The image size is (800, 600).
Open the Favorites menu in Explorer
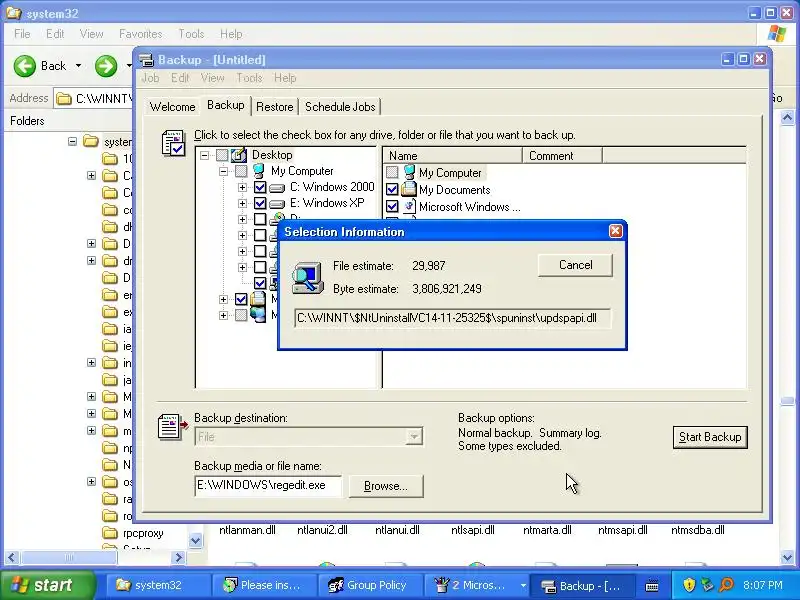tap(140, 34)
